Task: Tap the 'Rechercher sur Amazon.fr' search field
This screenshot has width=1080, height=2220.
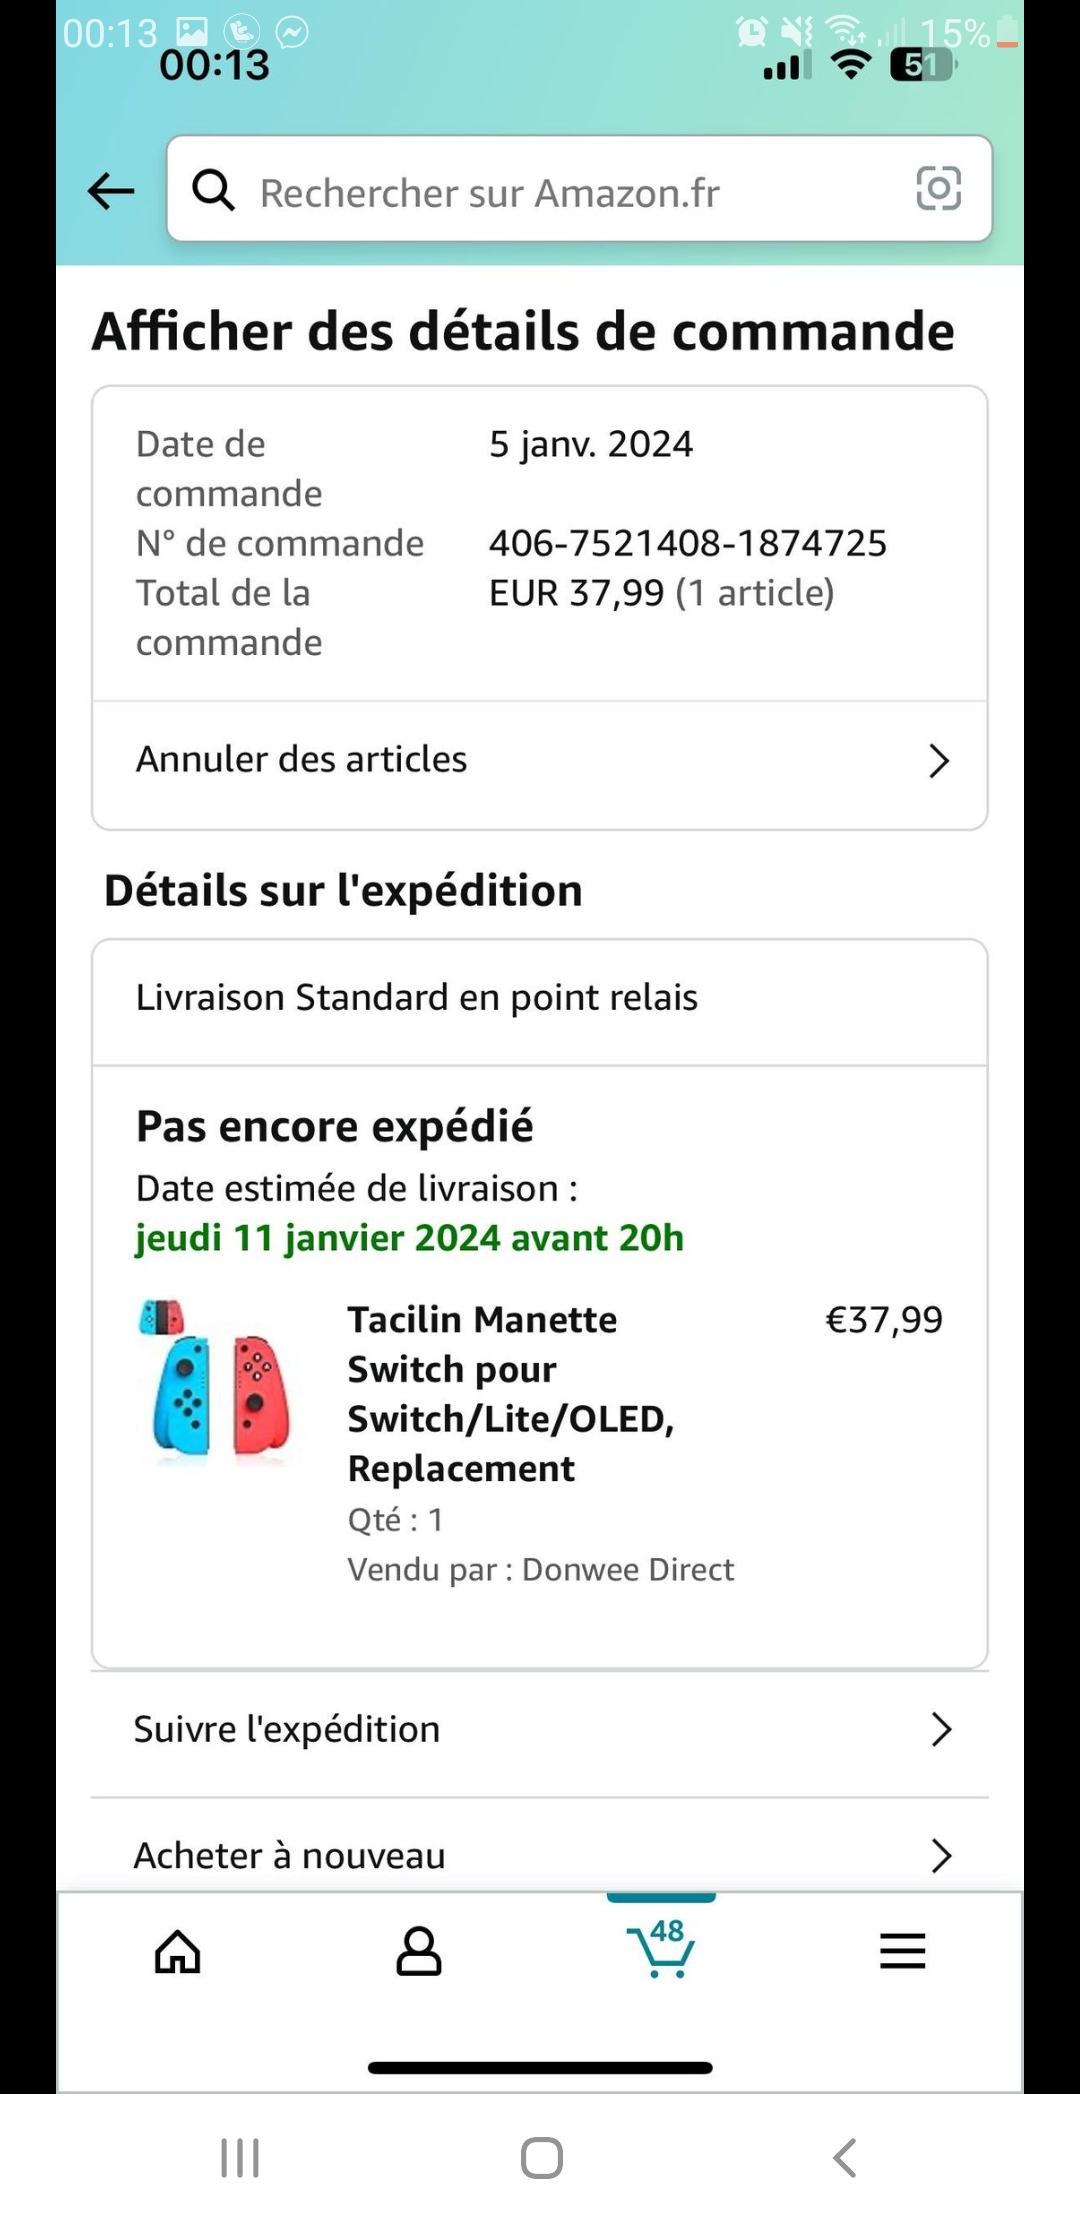Action: pos(560,192)
